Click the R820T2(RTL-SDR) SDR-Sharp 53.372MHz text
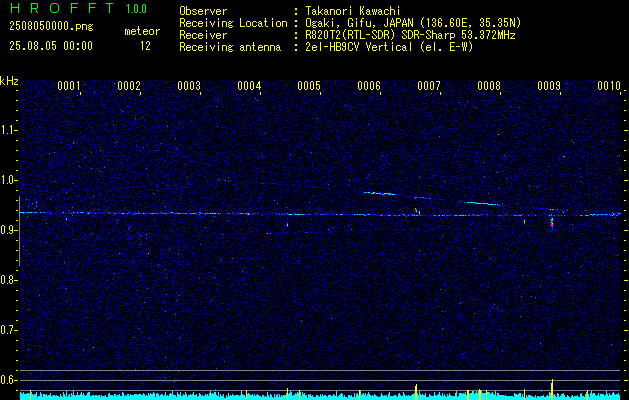 410,35
